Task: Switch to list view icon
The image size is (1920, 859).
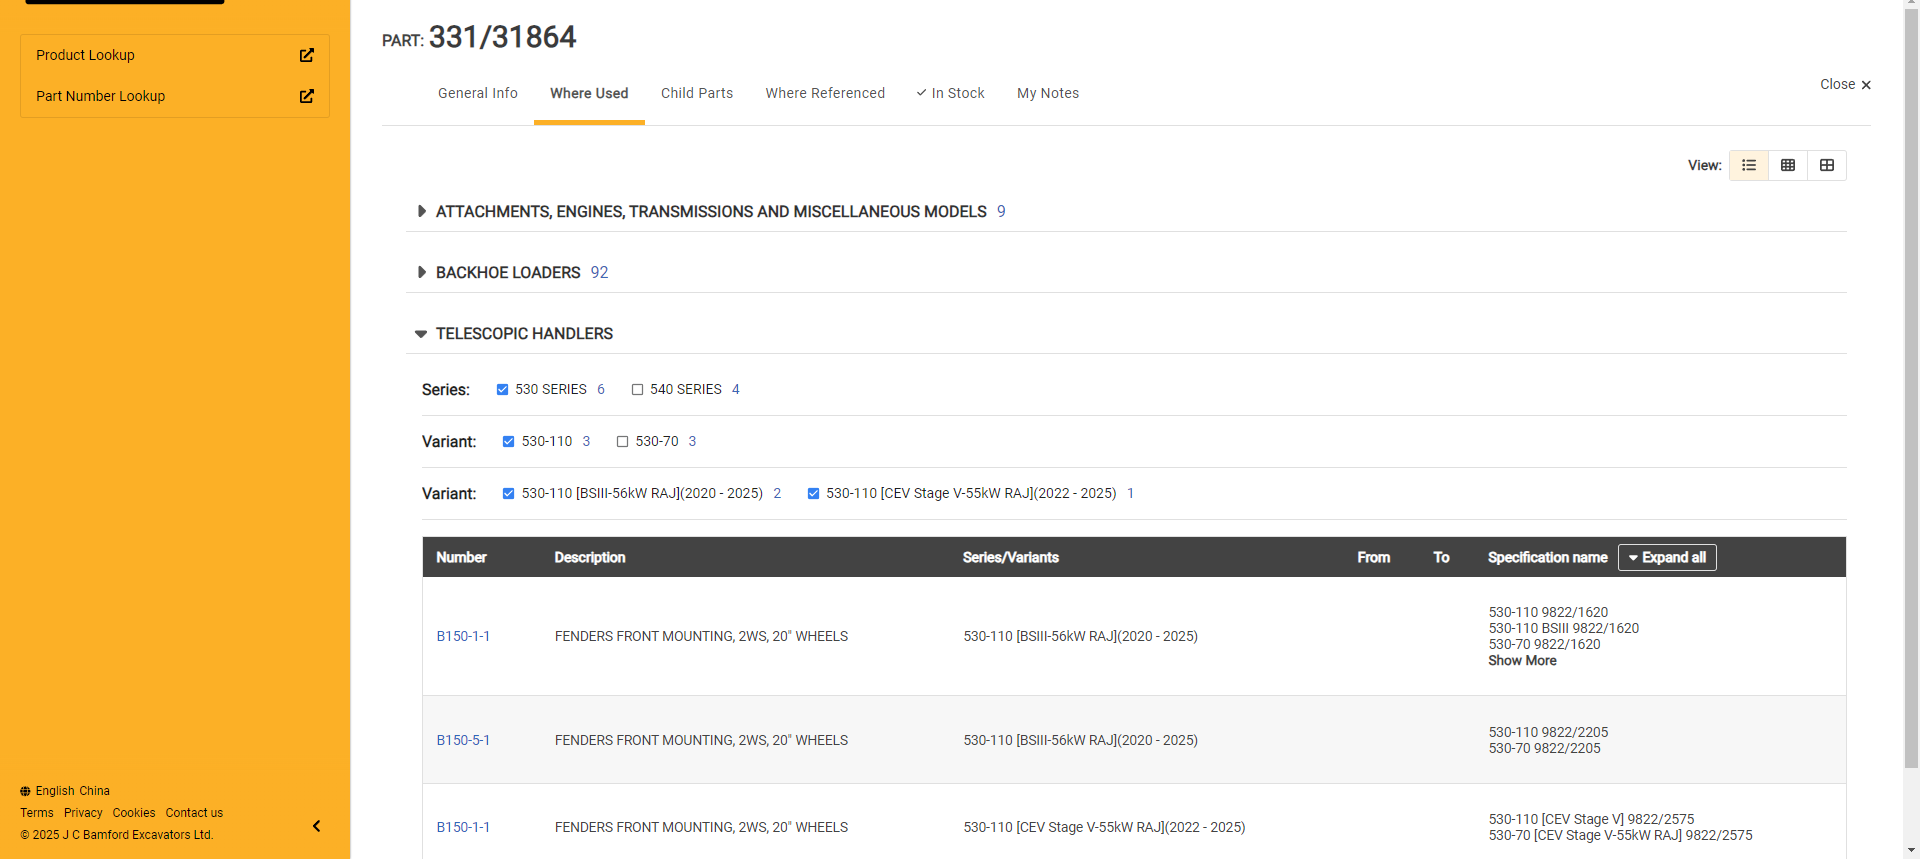Action: point(1749,165)
